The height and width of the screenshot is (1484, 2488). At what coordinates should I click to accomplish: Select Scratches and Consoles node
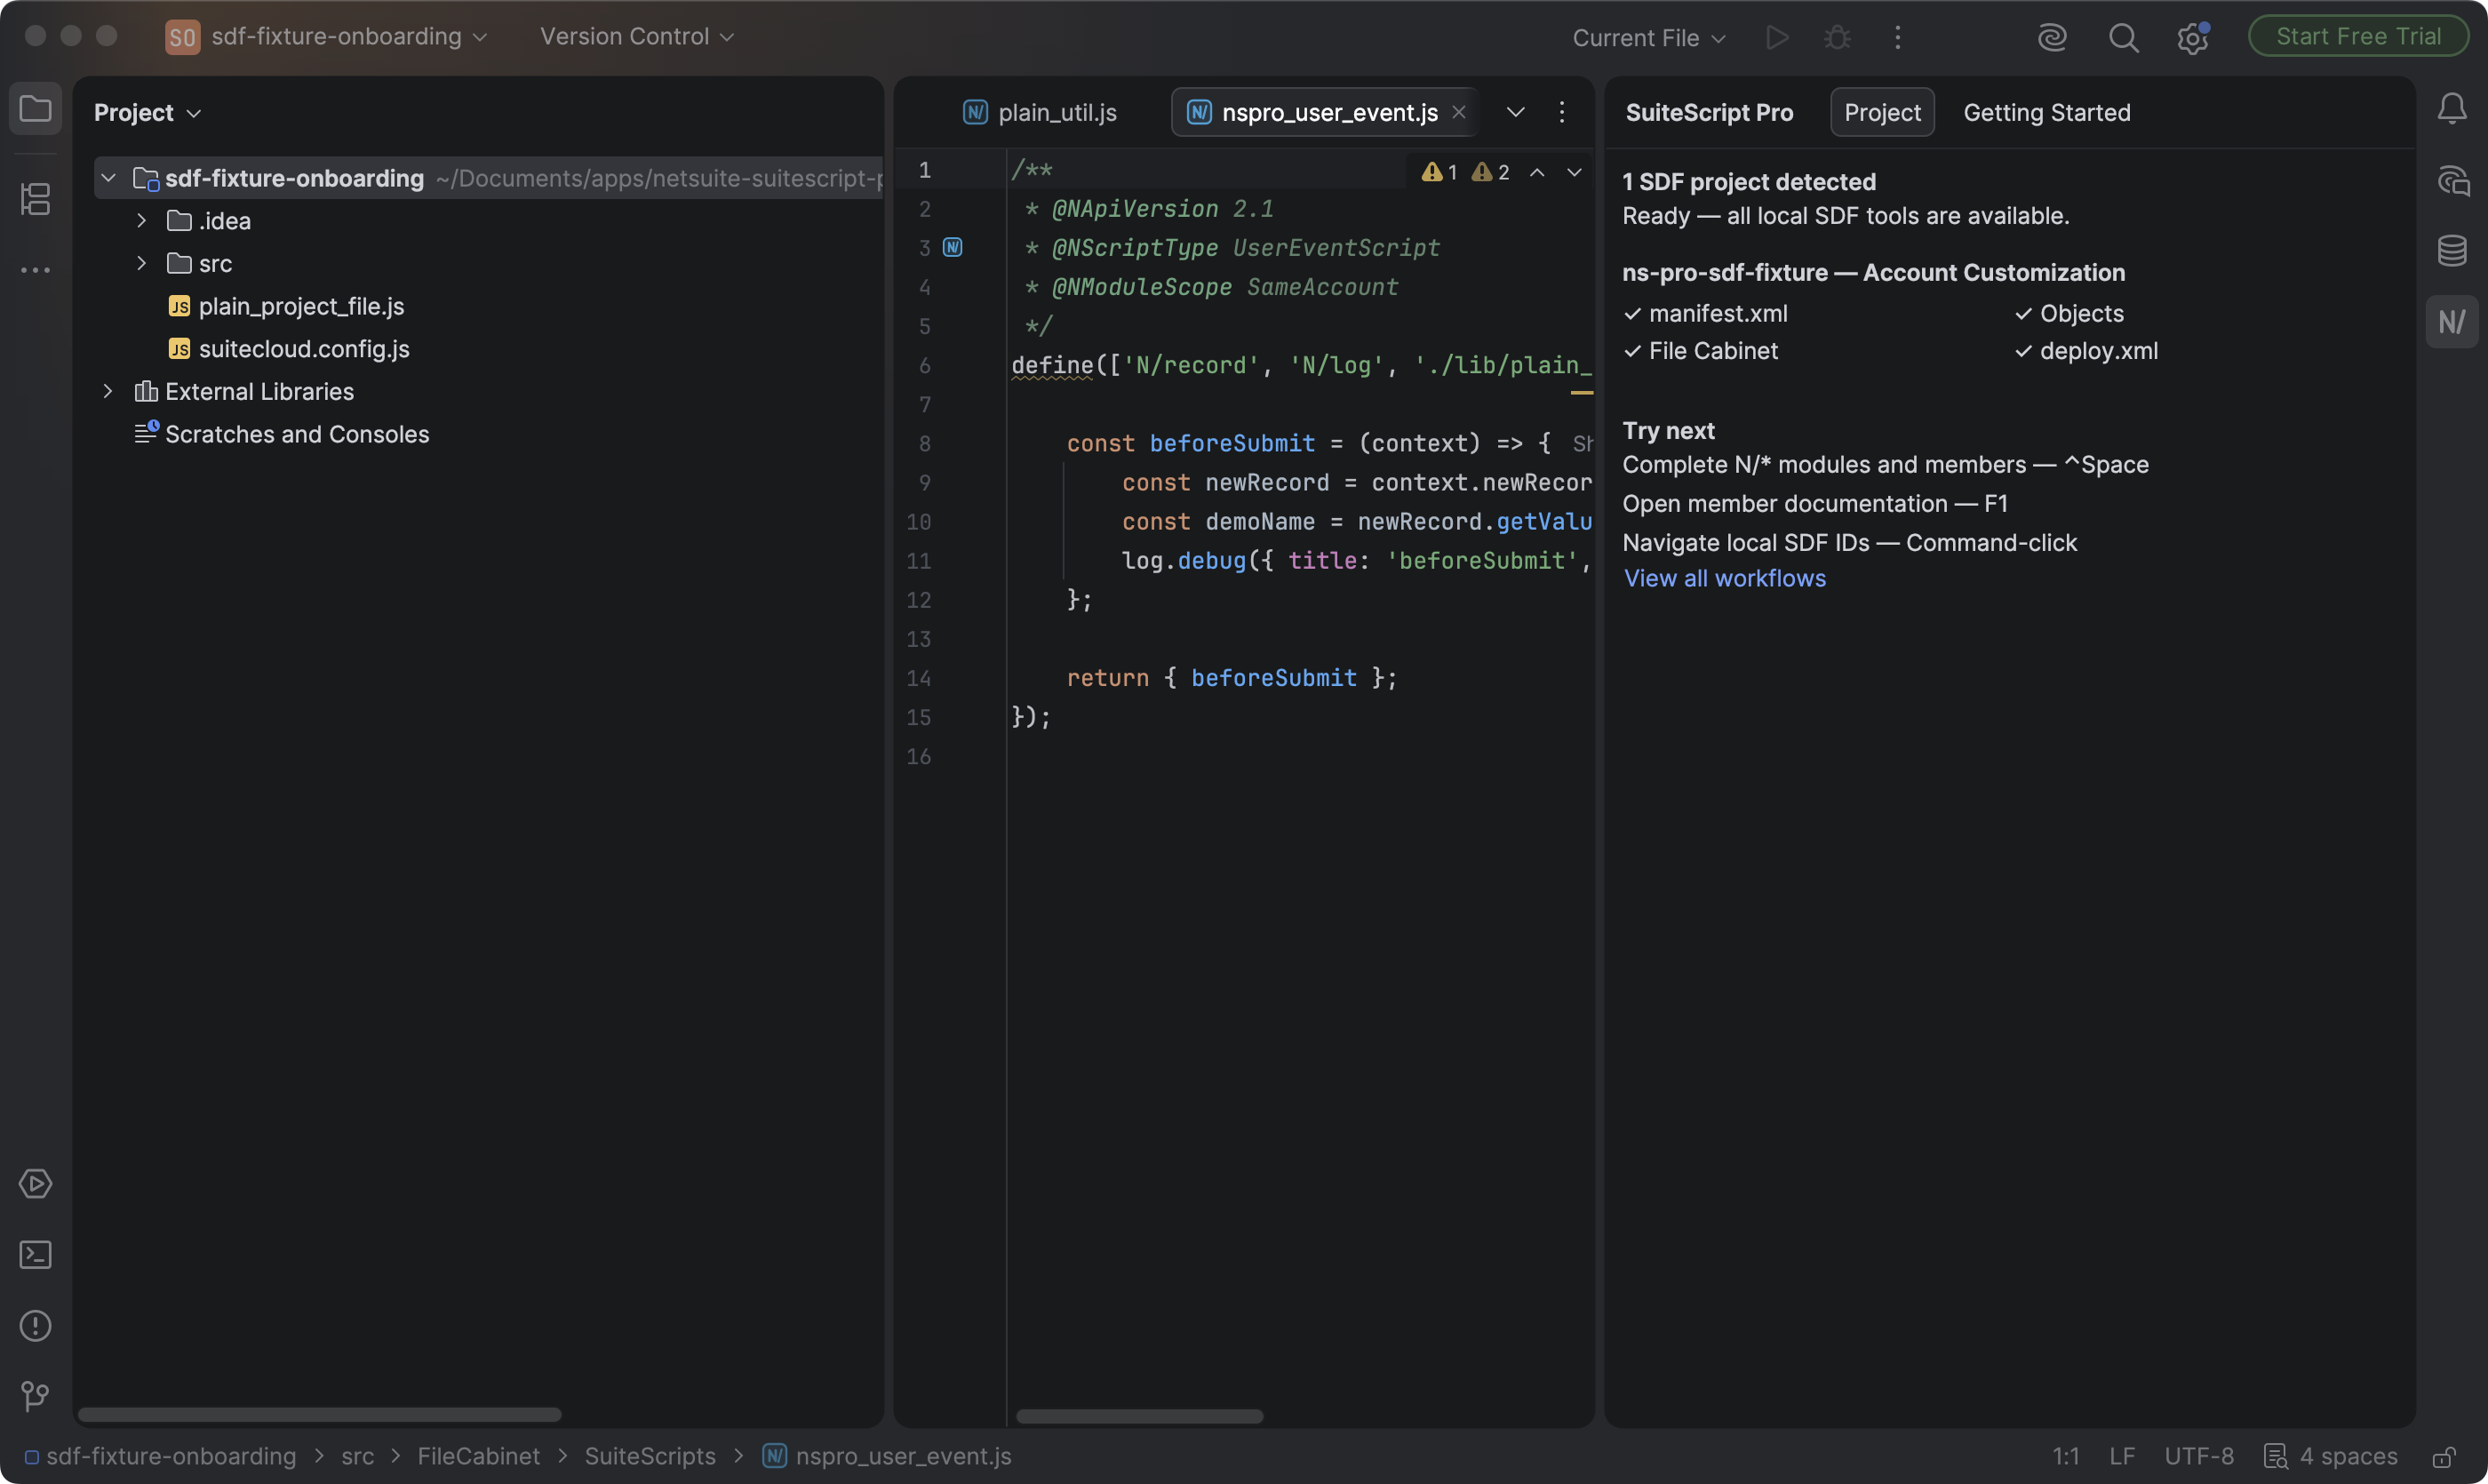[x=283, y=434]
